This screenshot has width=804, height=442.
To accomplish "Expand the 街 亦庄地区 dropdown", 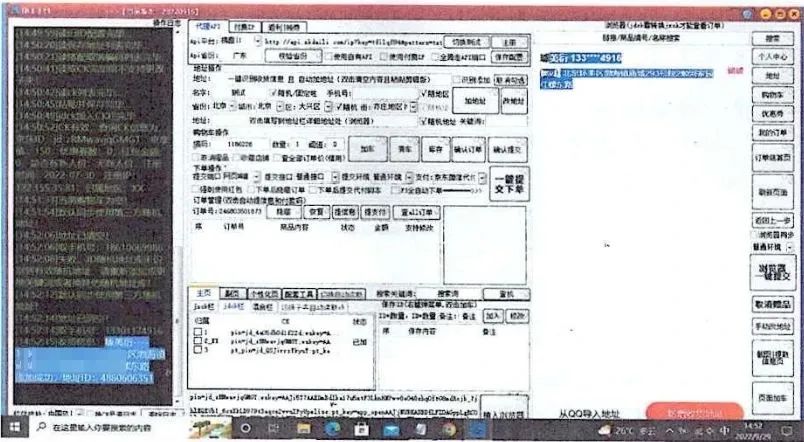I will tap(413, 107).
